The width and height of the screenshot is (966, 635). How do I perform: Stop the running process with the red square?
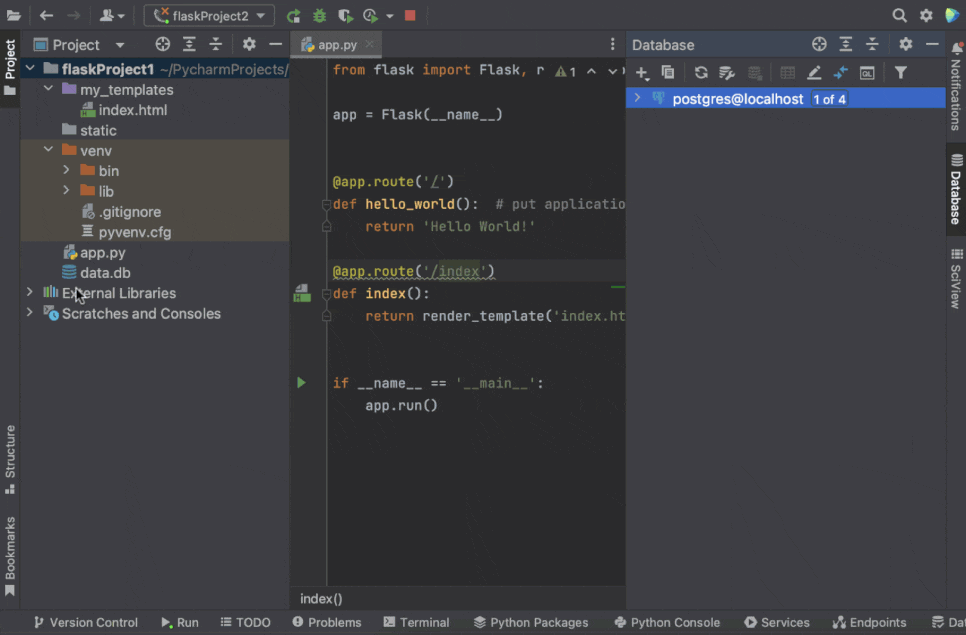[410, 16]
